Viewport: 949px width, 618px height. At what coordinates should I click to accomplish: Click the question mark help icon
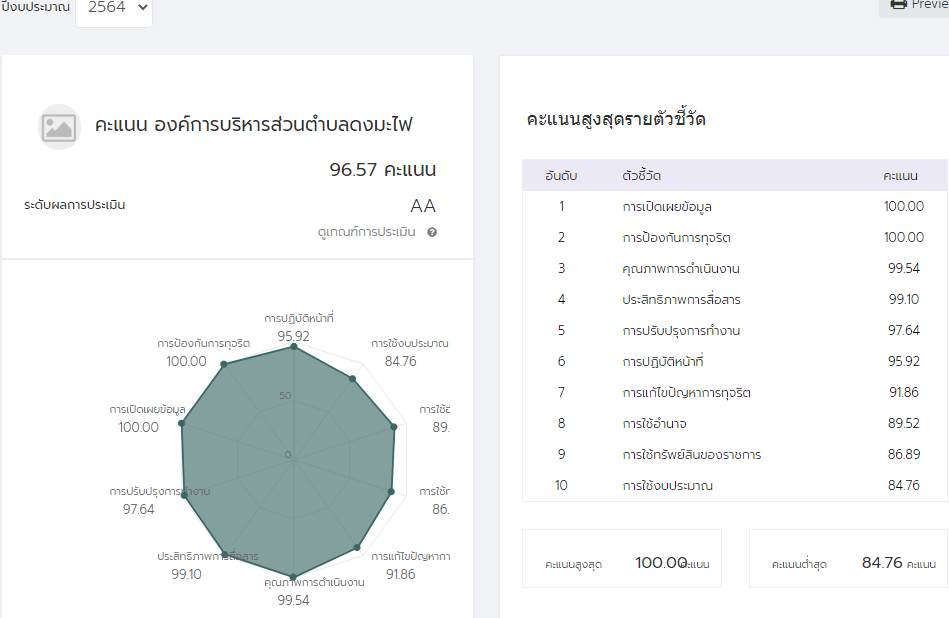(432, 232)
